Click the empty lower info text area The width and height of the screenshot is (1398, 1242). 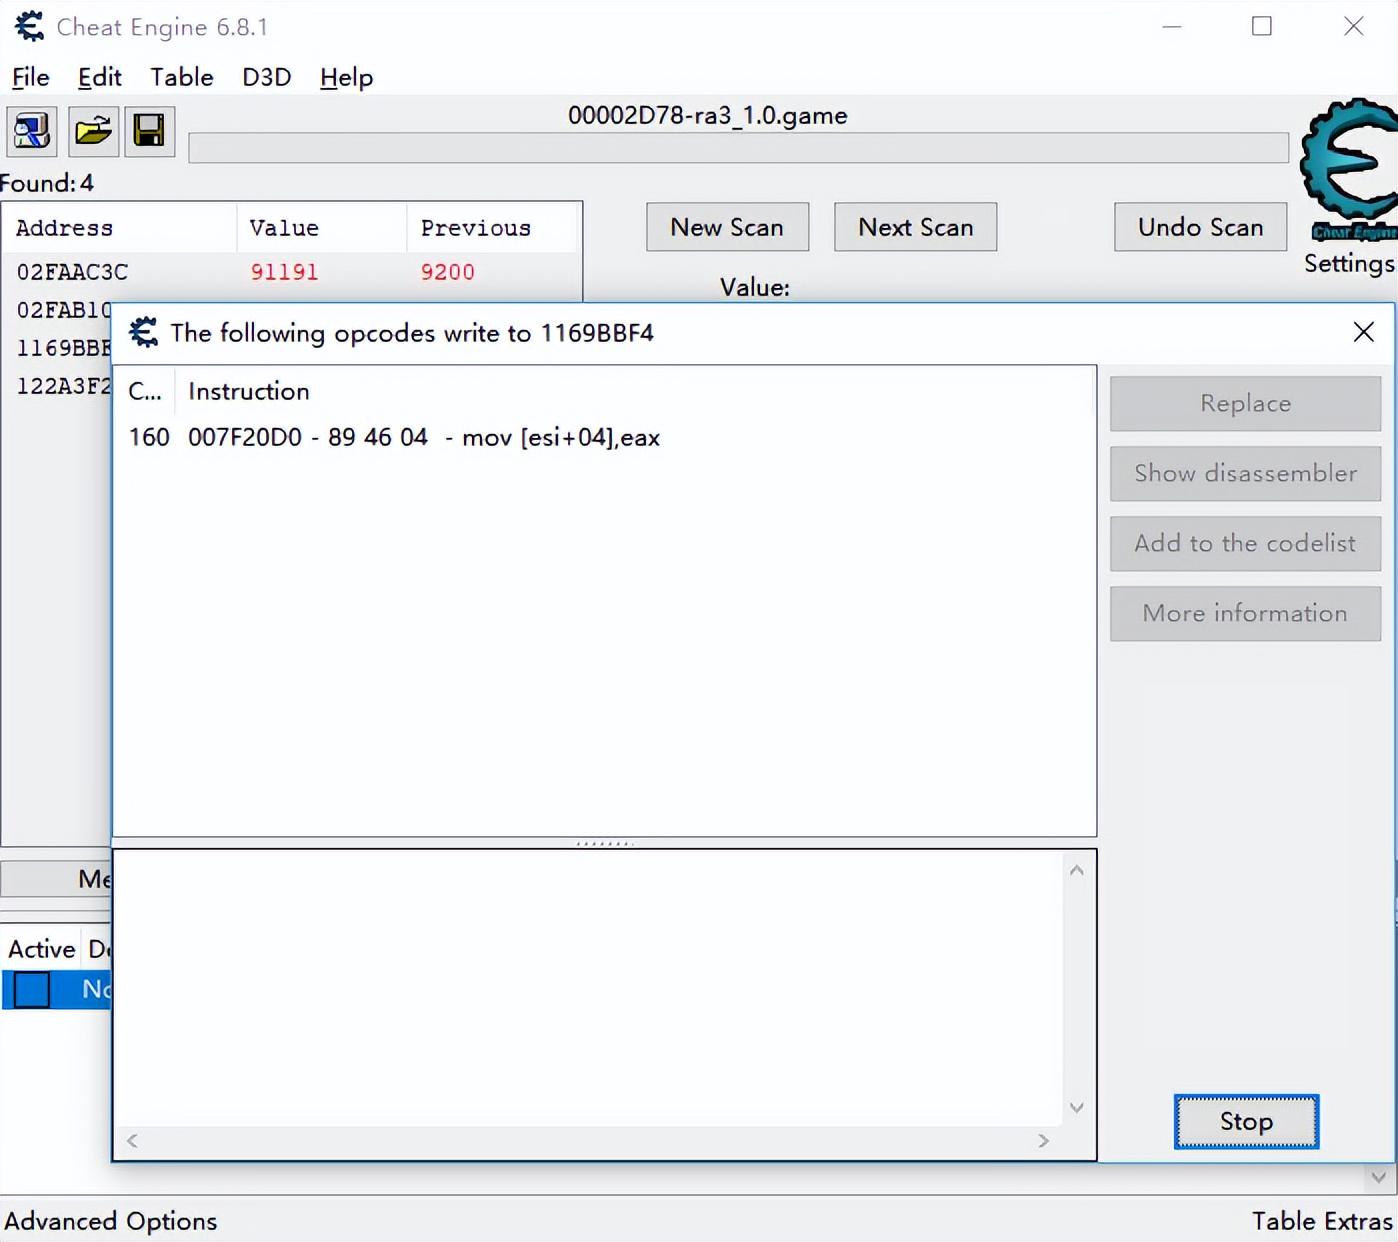coord(588,988)
